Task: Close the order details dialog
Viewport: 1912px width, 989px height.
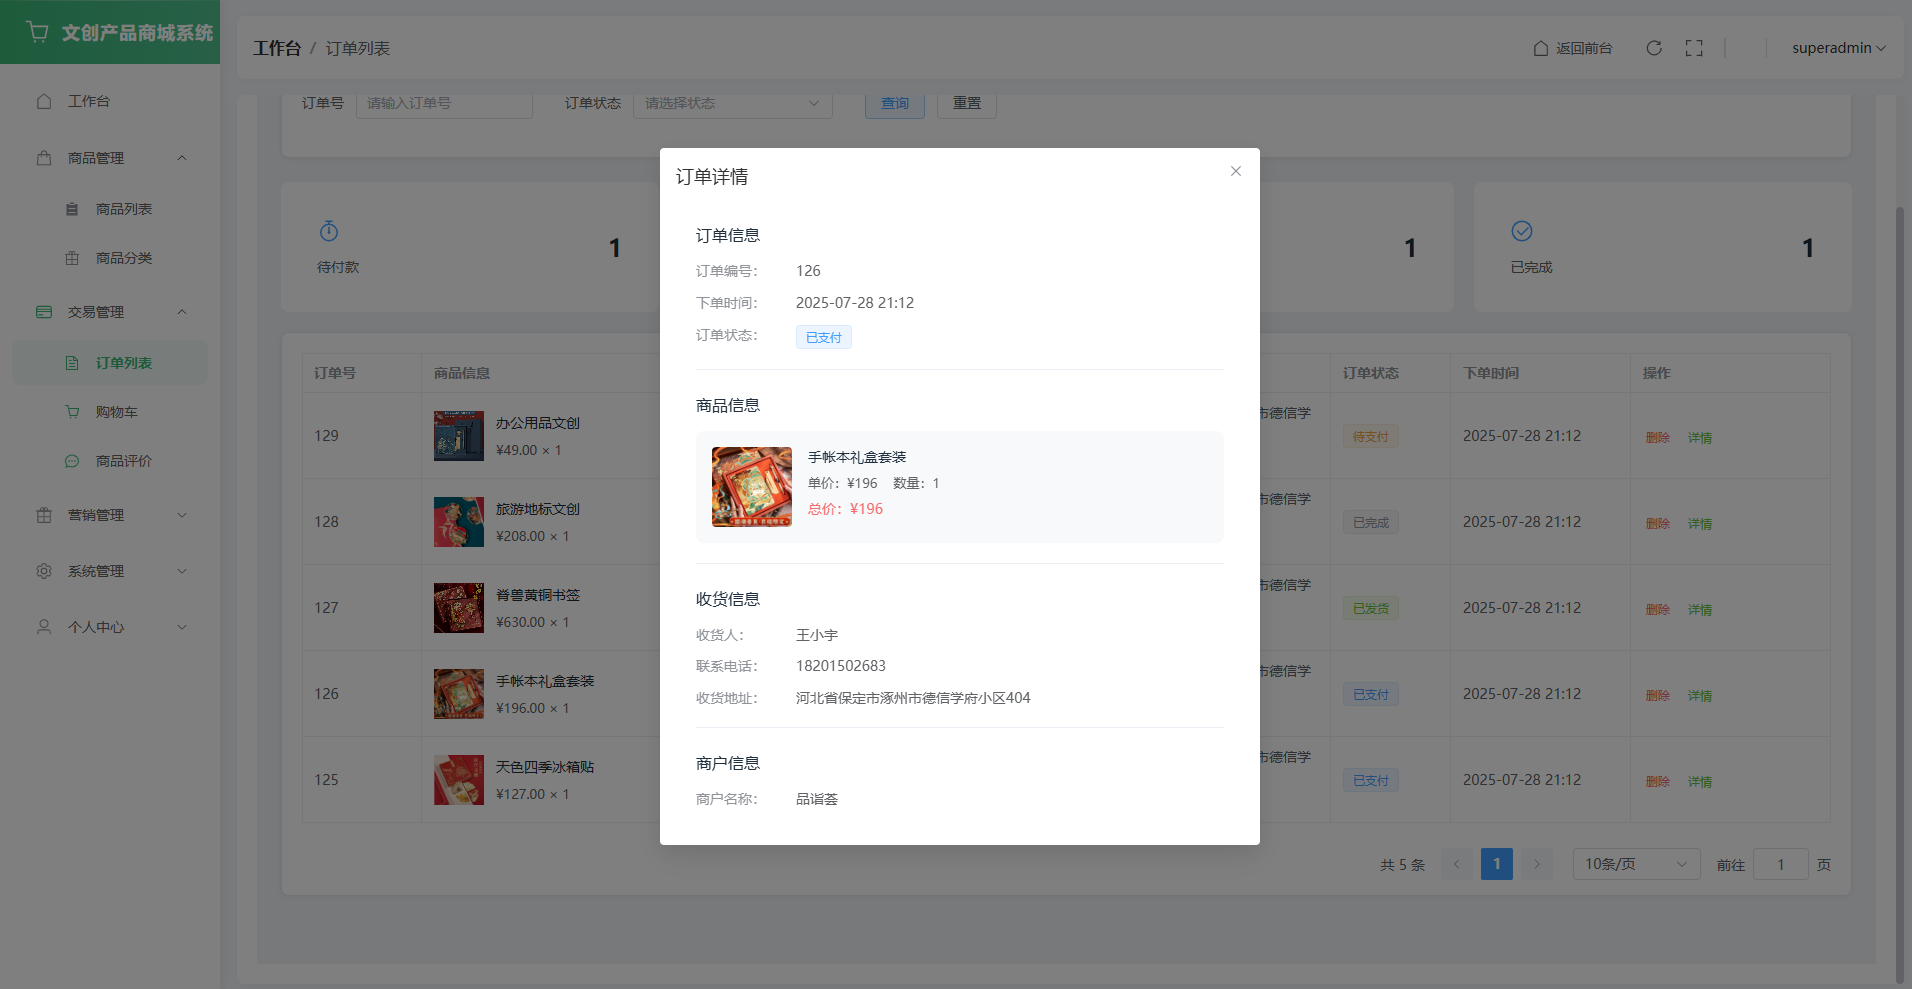Action: coord(1236,171)
